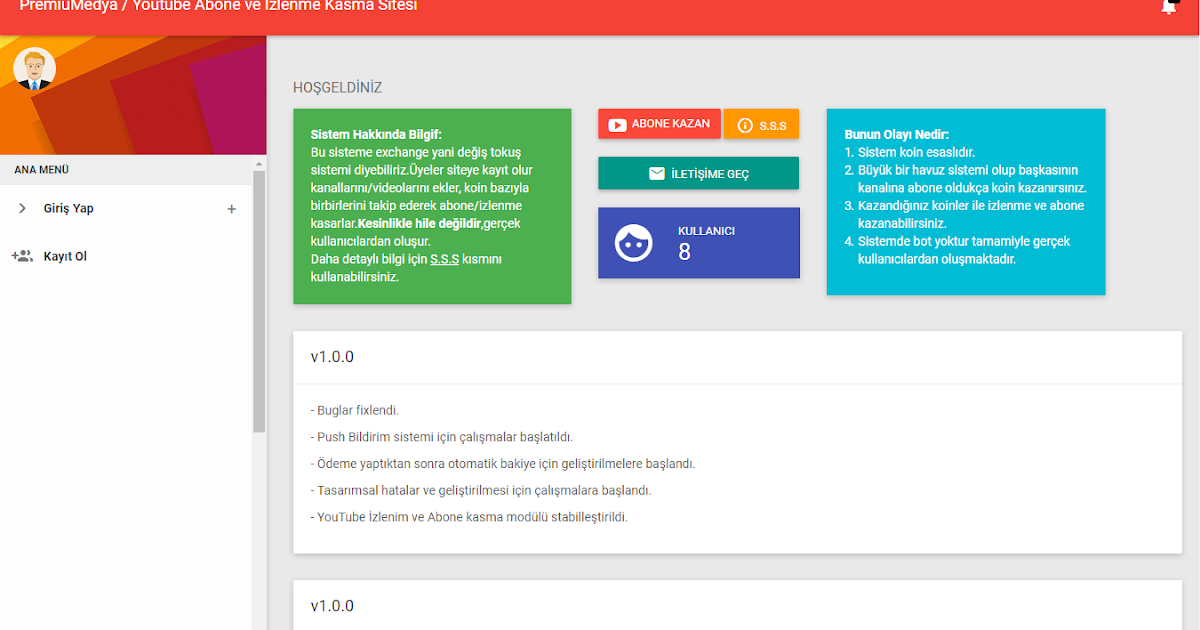The image size is (1200, 630).
Task: Click the HOŞGELDİNİZ heading
Action: [337, 88]
